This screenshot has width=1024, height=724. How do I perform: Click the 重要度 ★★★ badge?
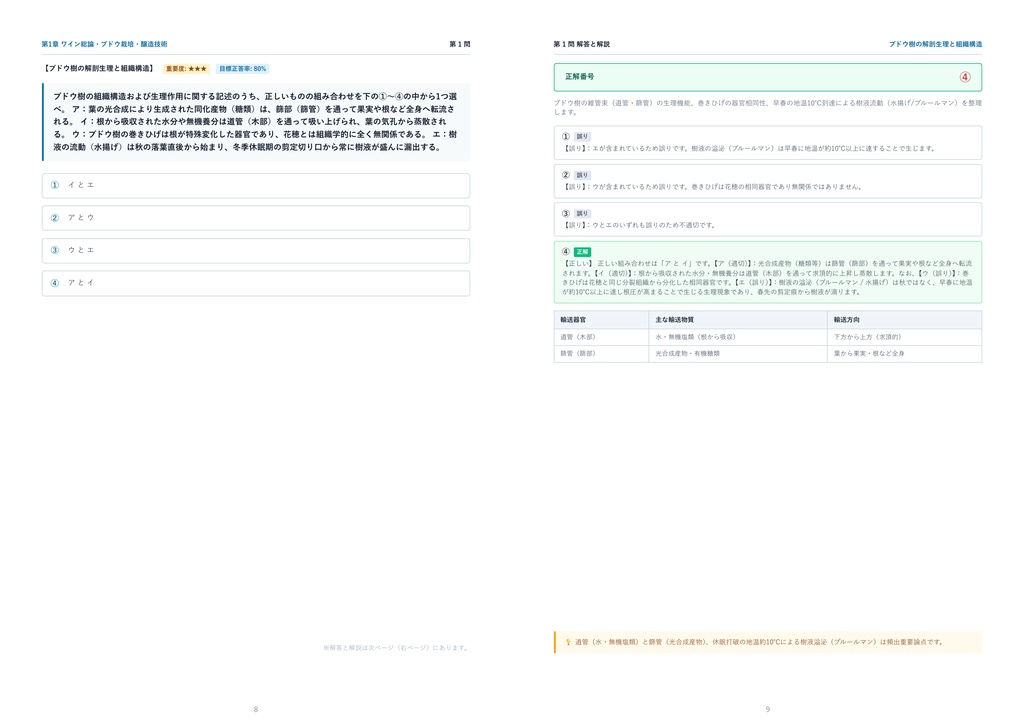tap(186, 69)
